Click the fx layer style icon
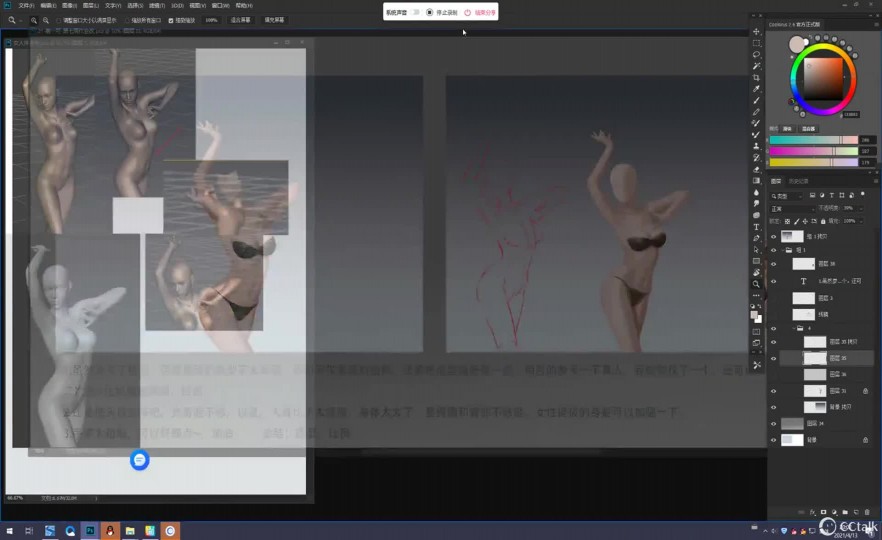Screen dimensions: 882x540 tap(812, 512)
